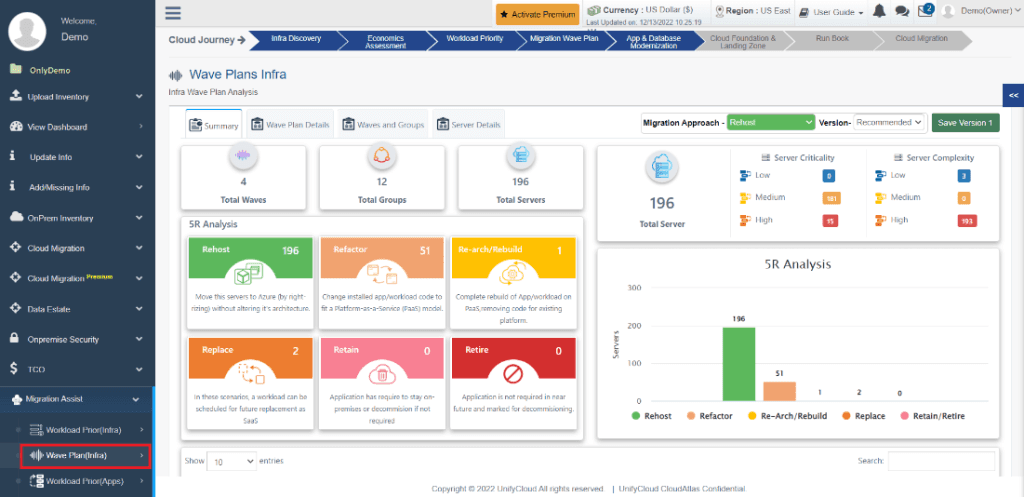Click Server Complexity High count 193
The image size is (1024, 497).
(x=967, y=221)
